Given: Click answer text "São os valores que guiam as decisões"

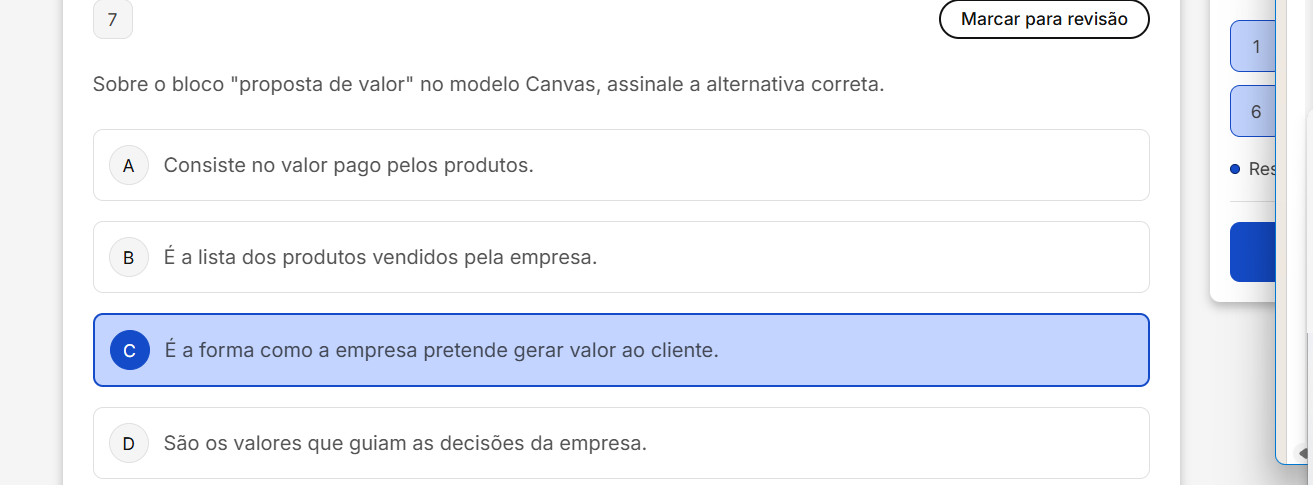Looking at the screenshot, I should (405, 443).
